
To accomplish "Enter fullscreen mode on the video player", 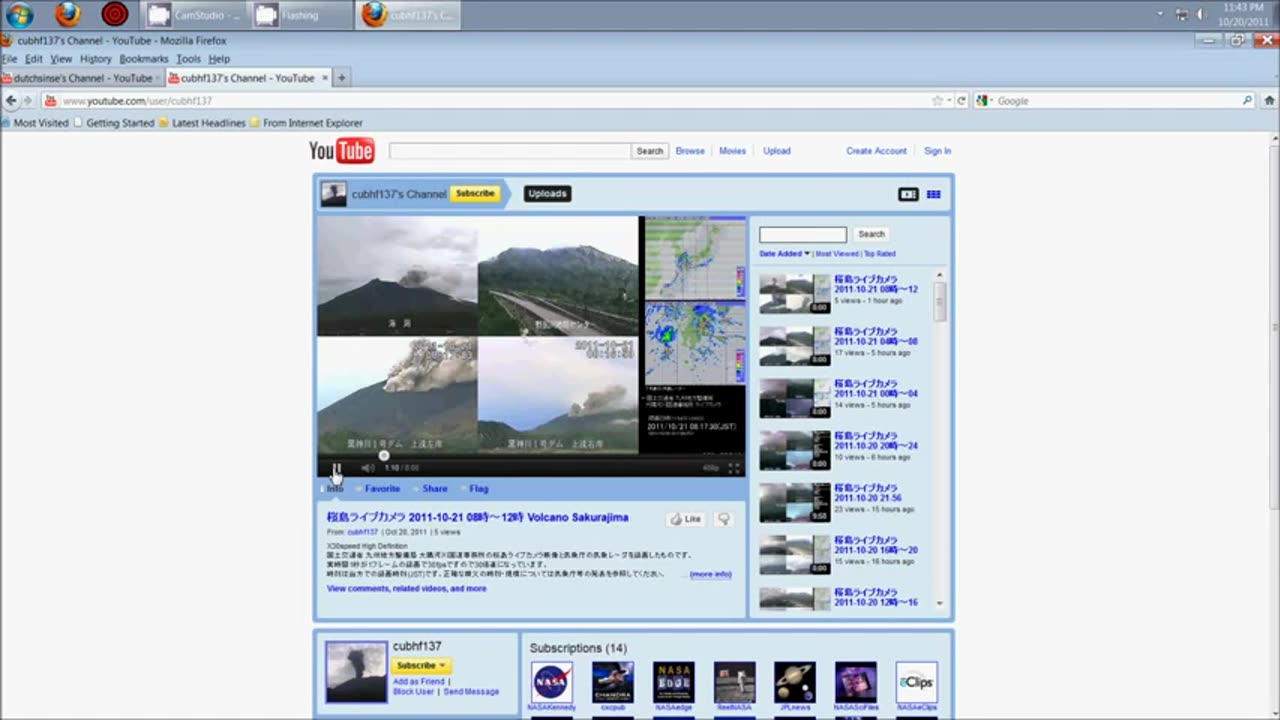I will [x=734, y=468].
